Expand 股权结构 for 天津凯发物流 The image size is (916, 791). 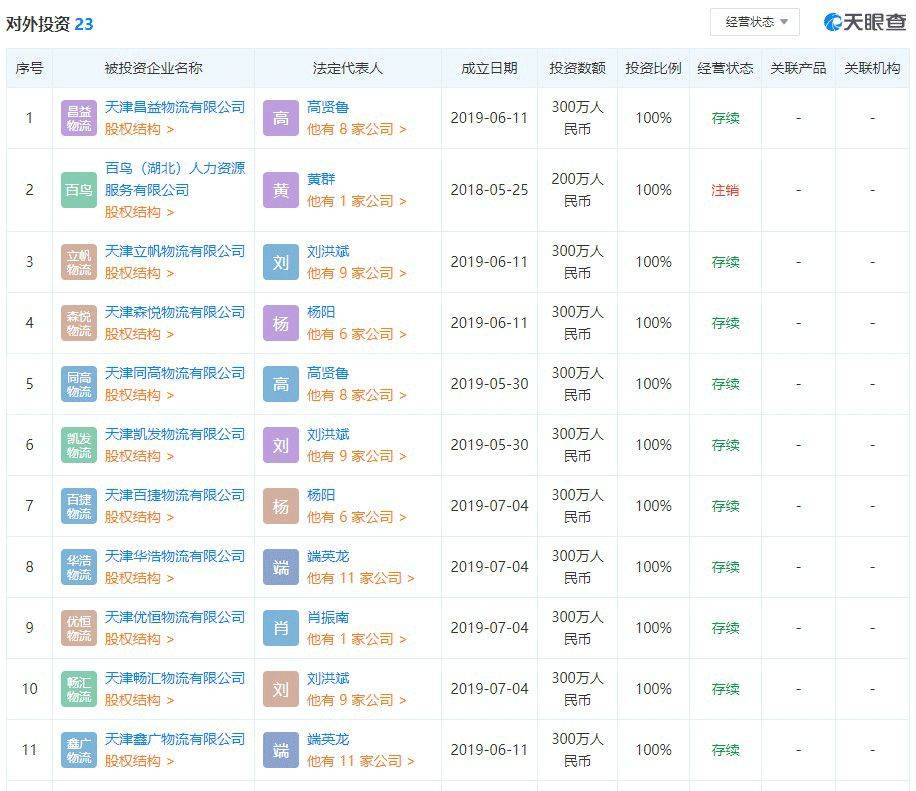139,456
